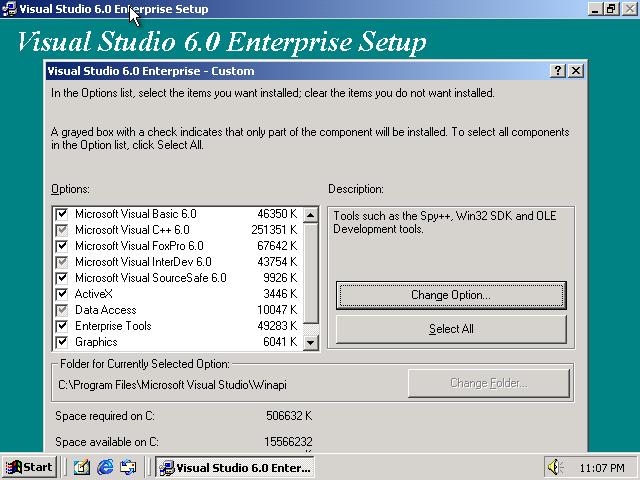Click the 506632 K space required value
This screenshot has height=480, width=640.
(x=289, y=416)
